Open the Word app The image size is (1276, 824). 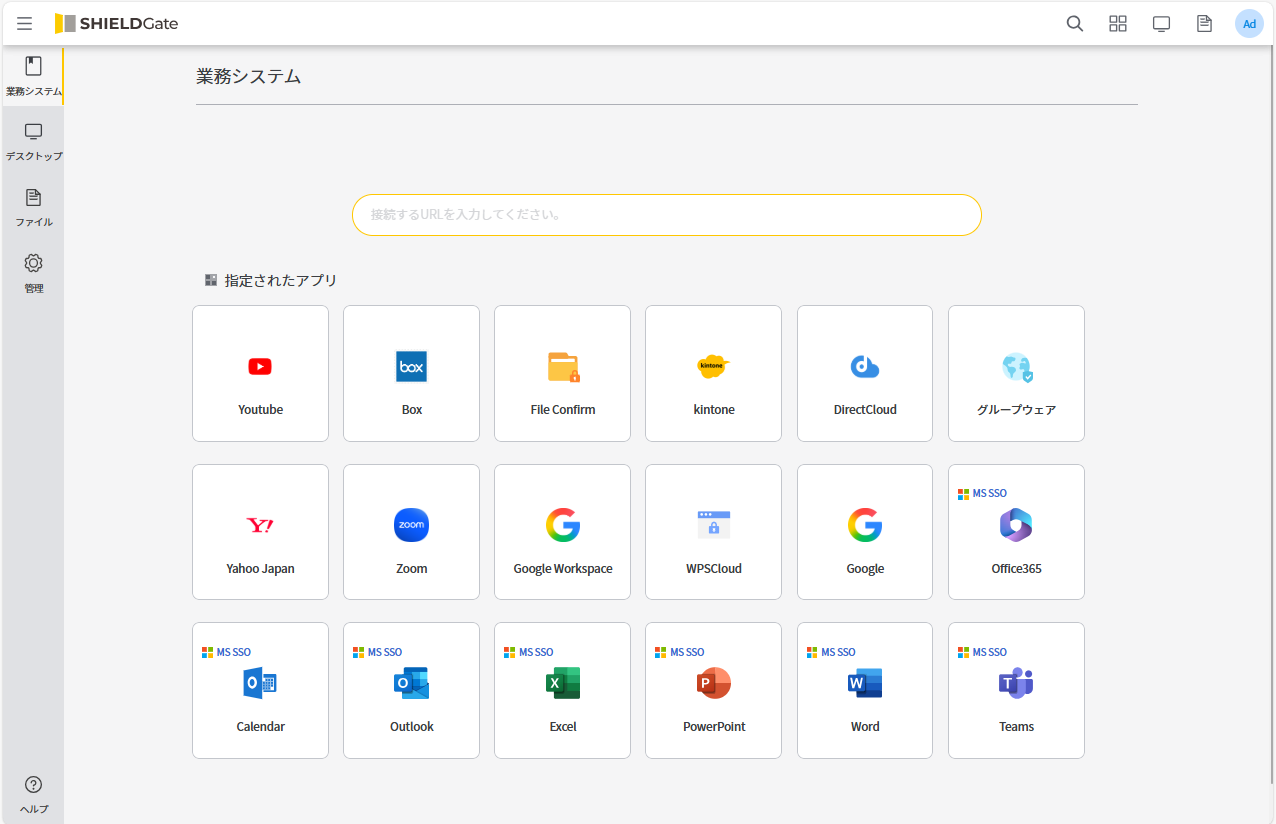tap(865, 690)
